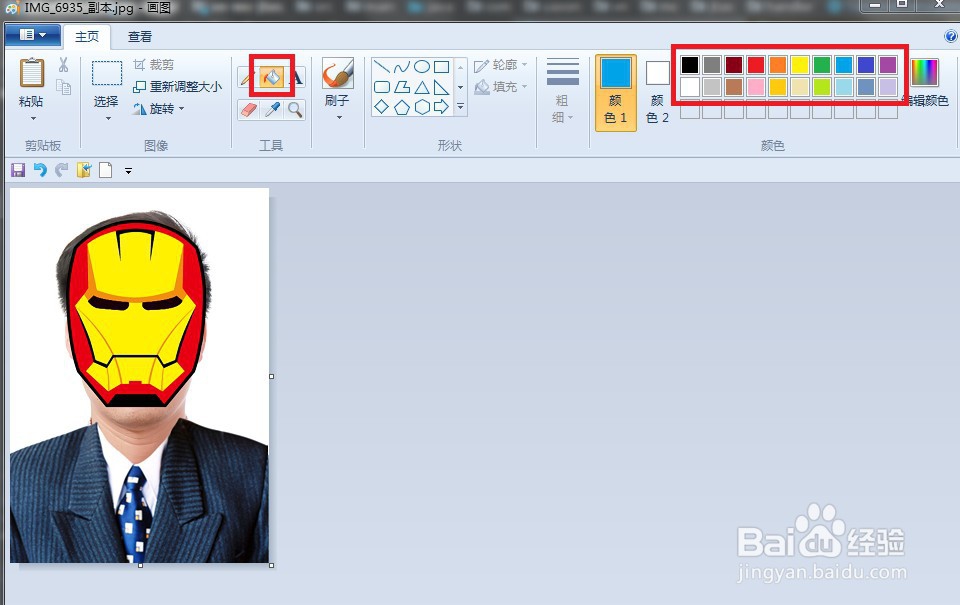Select the Color picker eyedropper tool

[272, 110]
